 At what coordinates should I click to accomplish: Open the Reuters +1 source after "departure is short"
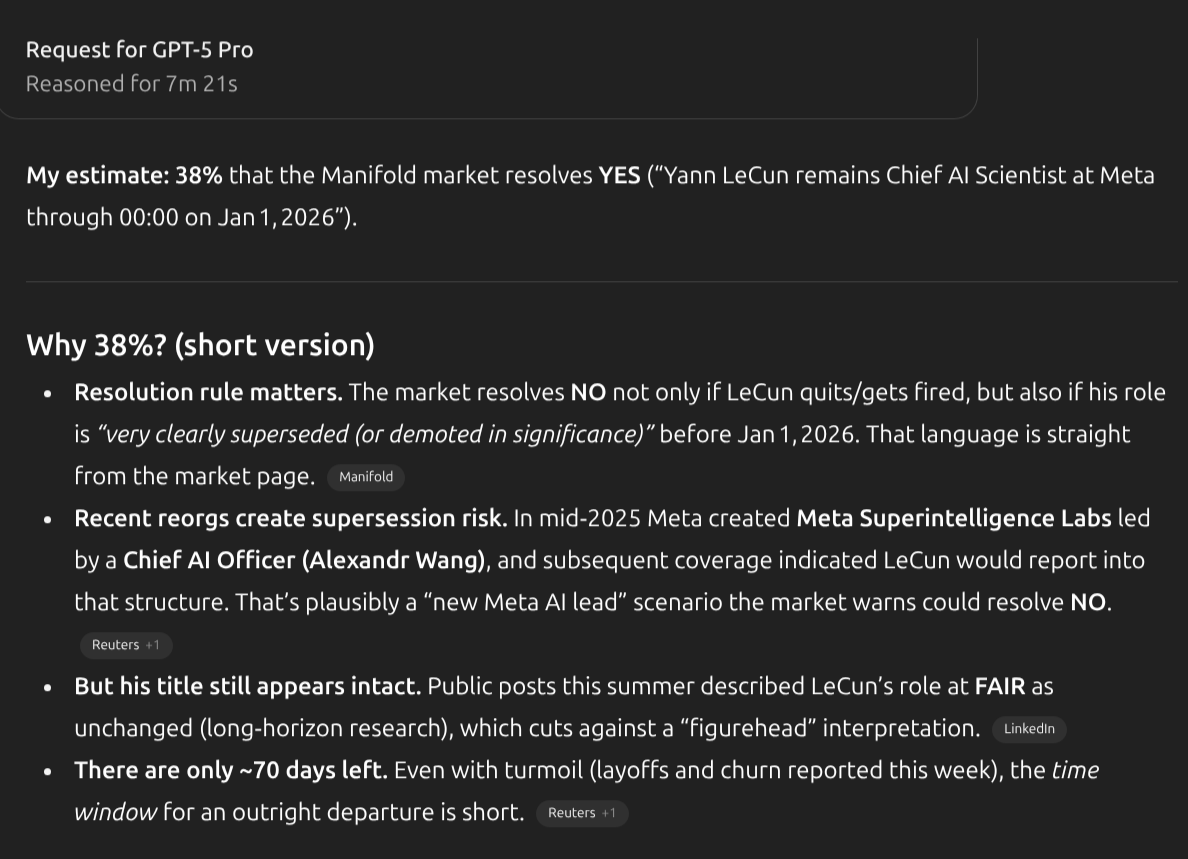[581, 813]
